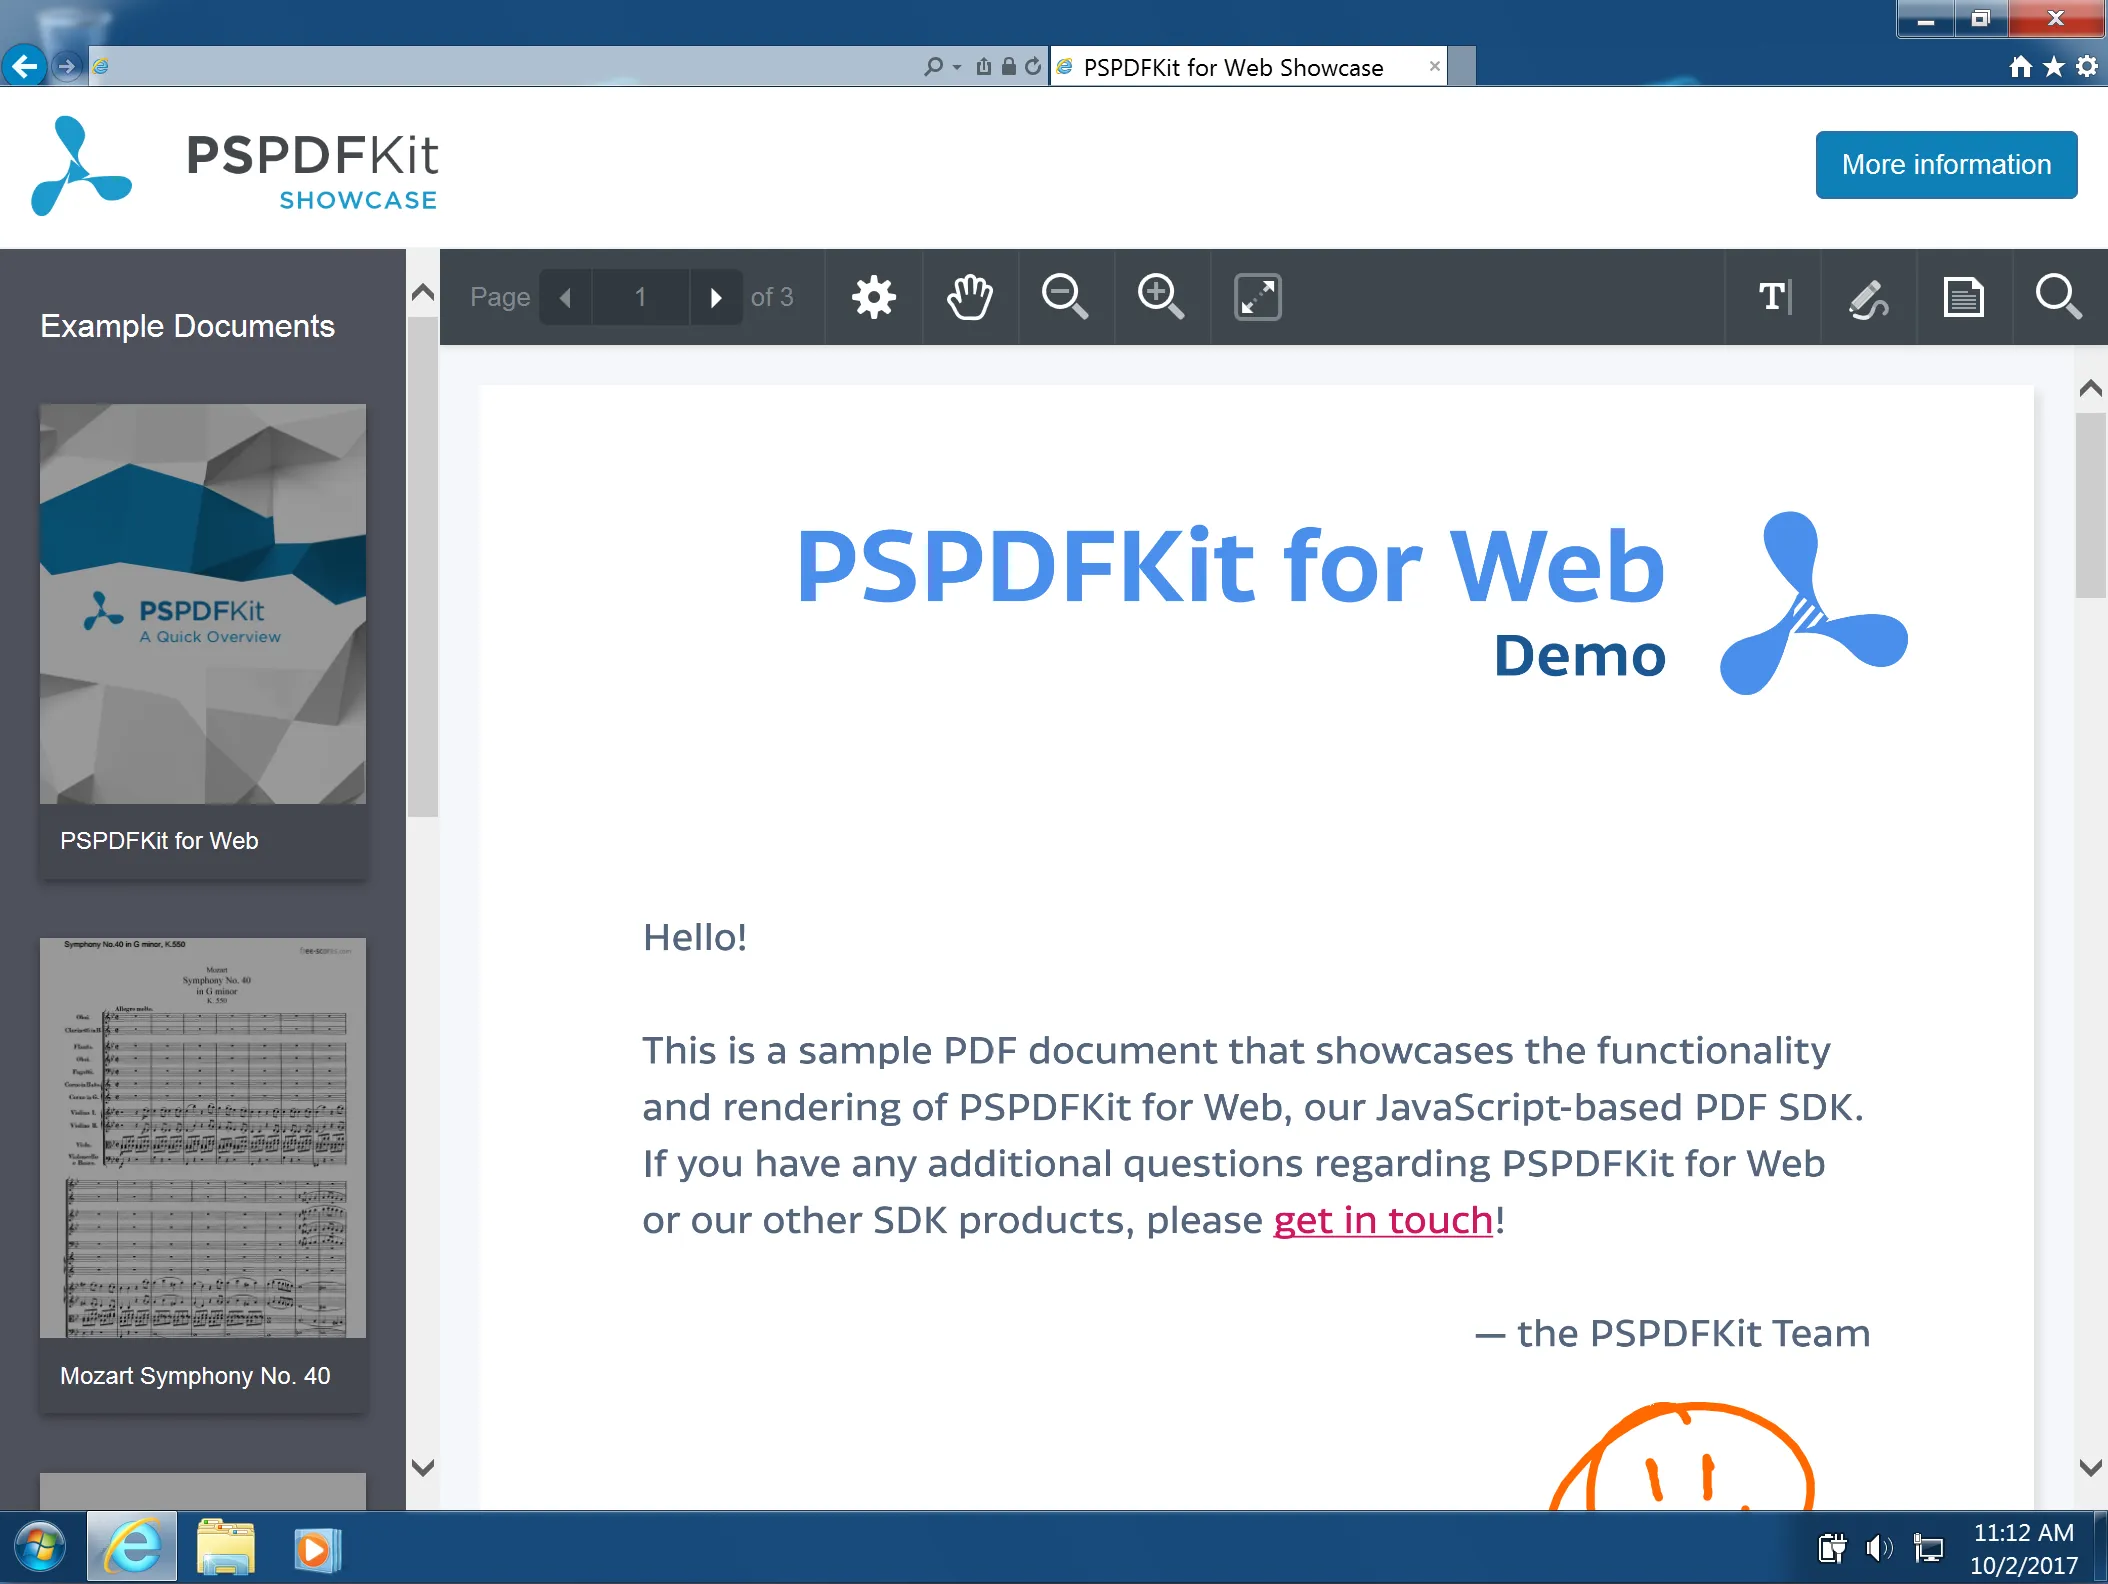The width and height of the screenshot is (2108, 1584).
Task: Open Windows Media Player from the taskbar
Action: pos(316,1547)
